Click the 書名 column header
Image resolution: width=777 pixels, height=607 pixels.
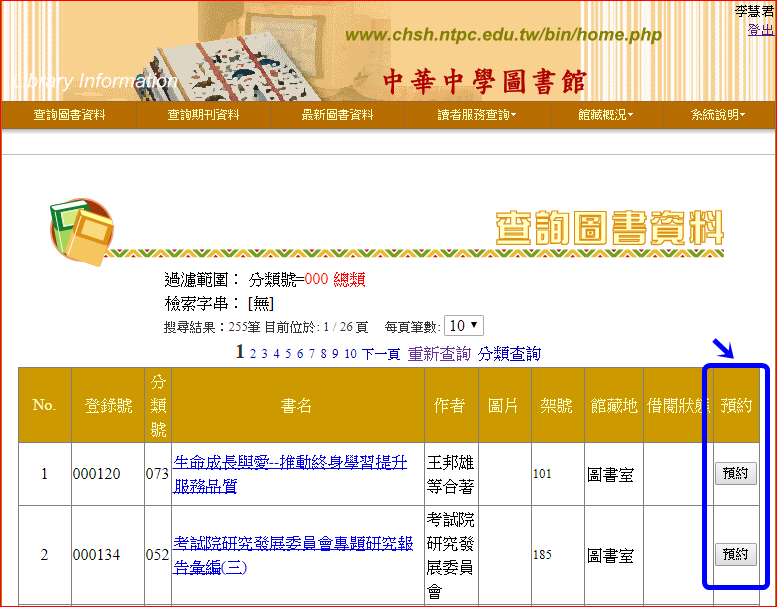pyautogui.click(x=296, y=405)
